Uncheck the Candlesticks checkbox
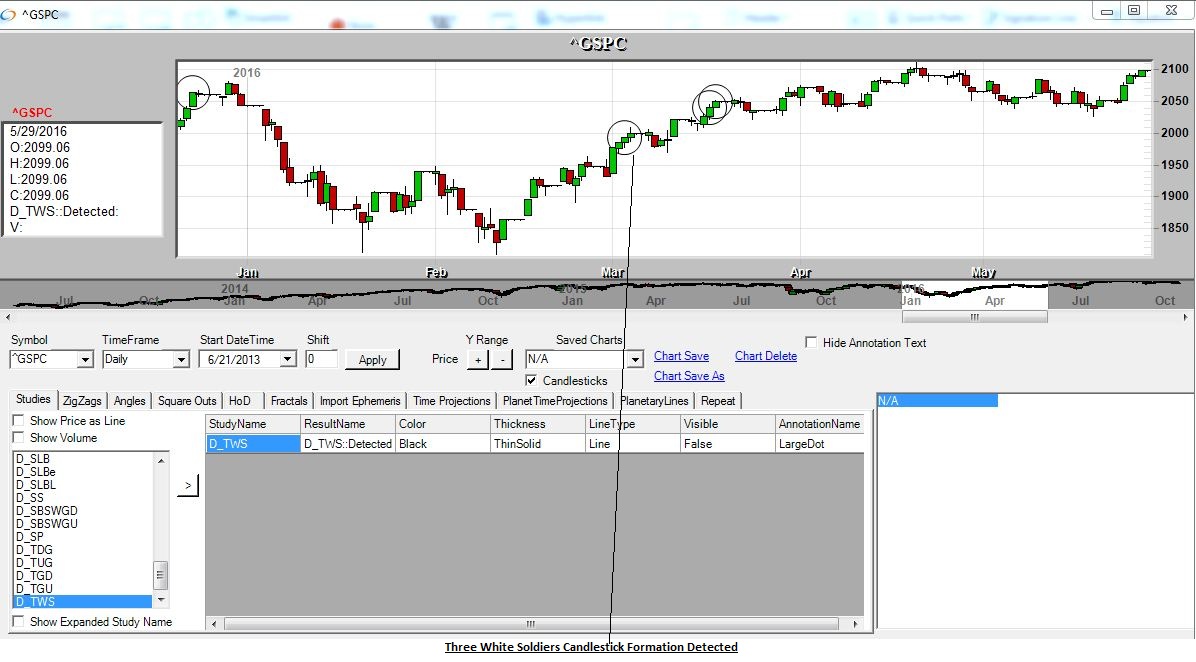This screenshot has width=1196, height=662. tap(532, 381)
